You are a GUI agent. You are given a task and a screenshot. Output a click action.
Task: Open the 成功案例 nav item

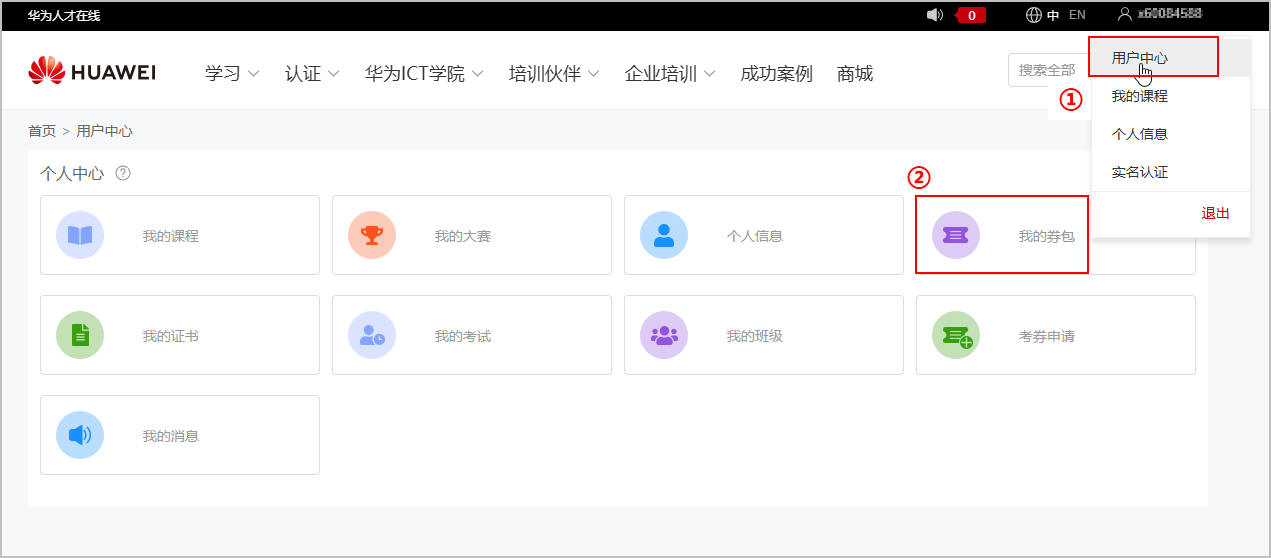pos(776,73)
